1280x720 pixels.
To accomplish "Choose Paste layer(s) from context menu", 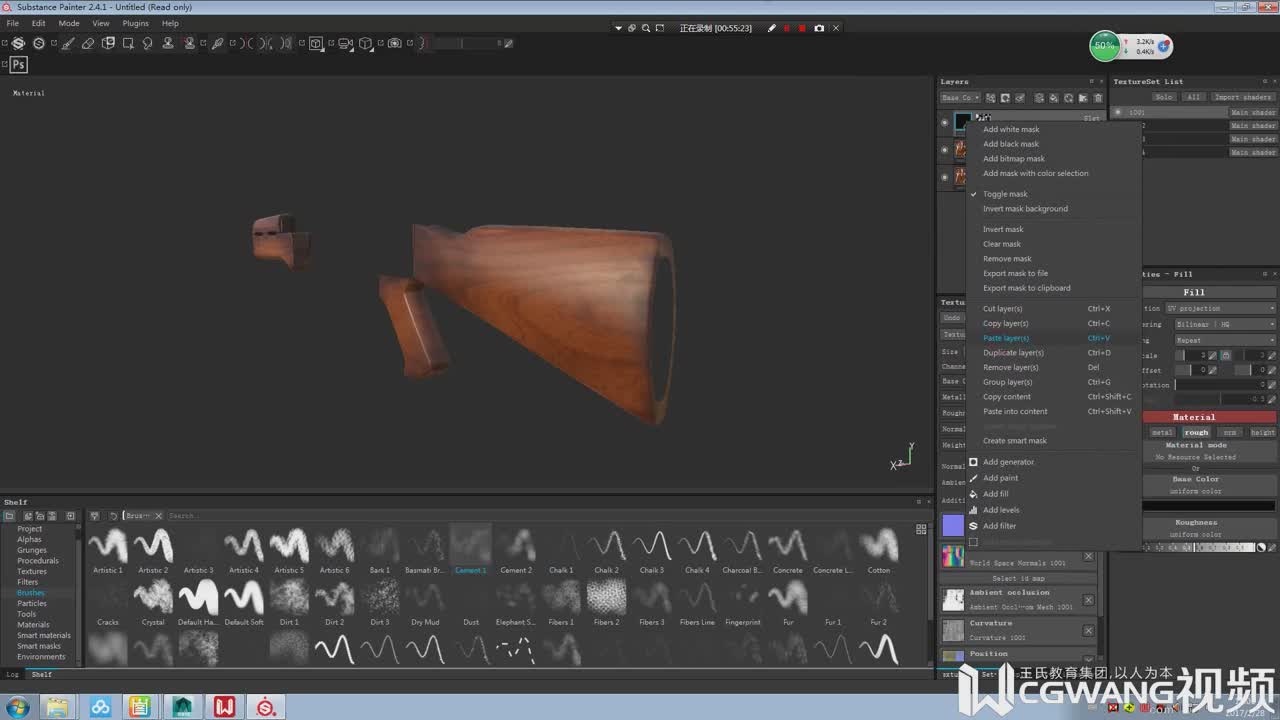I will 1006,338.
